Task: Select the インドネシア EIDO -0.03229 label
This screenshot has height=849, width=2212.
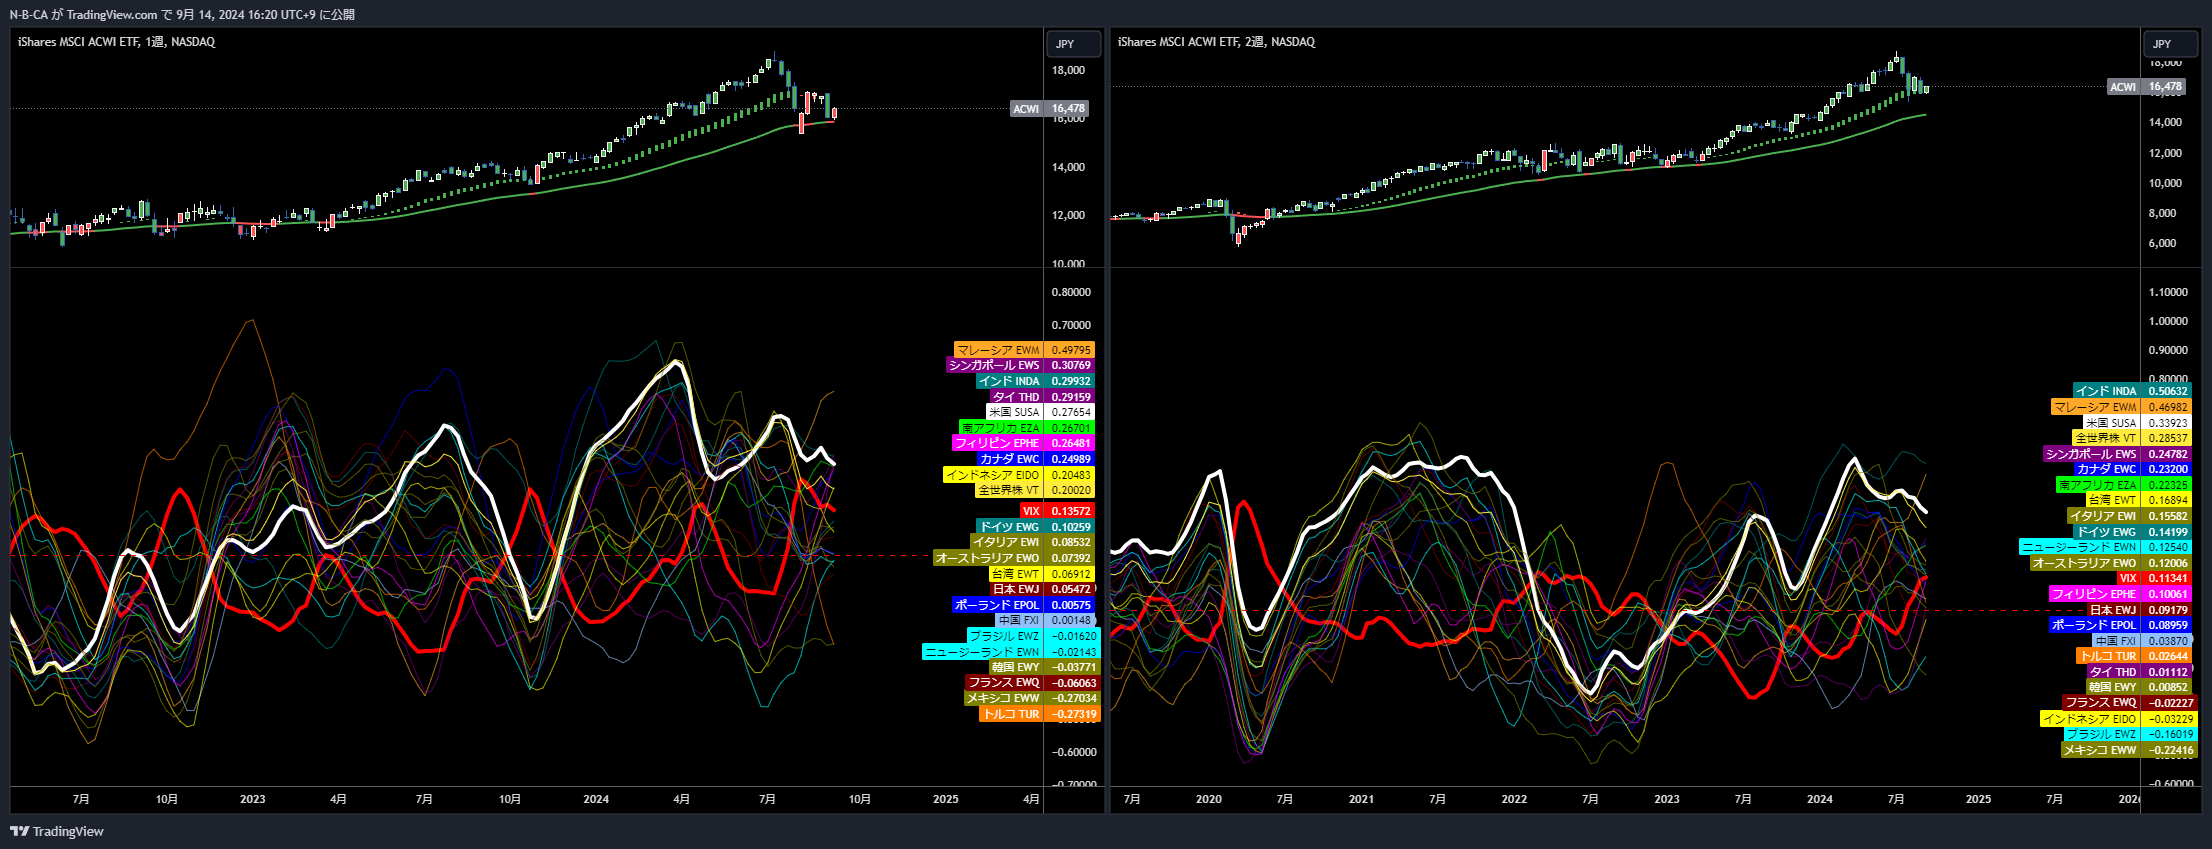Action: click(2118, 719)
